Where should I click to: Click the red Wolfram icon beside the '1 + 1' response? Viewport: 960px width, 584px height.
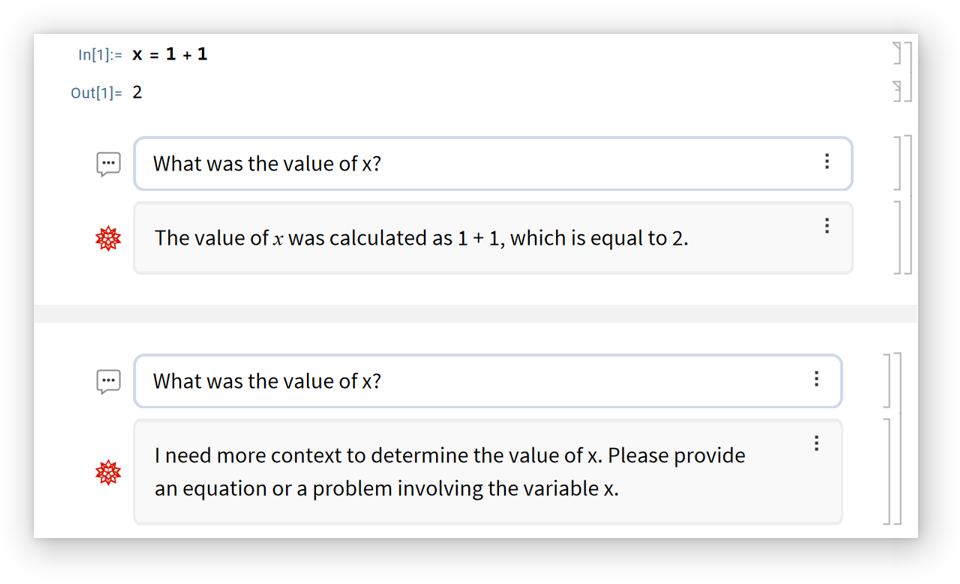pyautogui.click(x=108, y=239)
